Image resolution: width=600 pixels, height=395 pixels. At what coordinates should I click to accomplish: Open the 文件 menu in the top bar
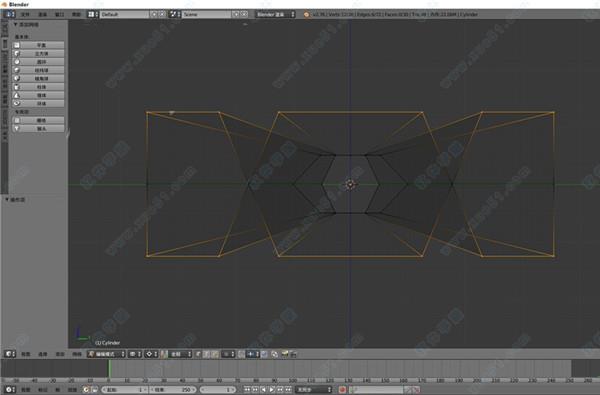pyautogui.click(x=26, y=15)
